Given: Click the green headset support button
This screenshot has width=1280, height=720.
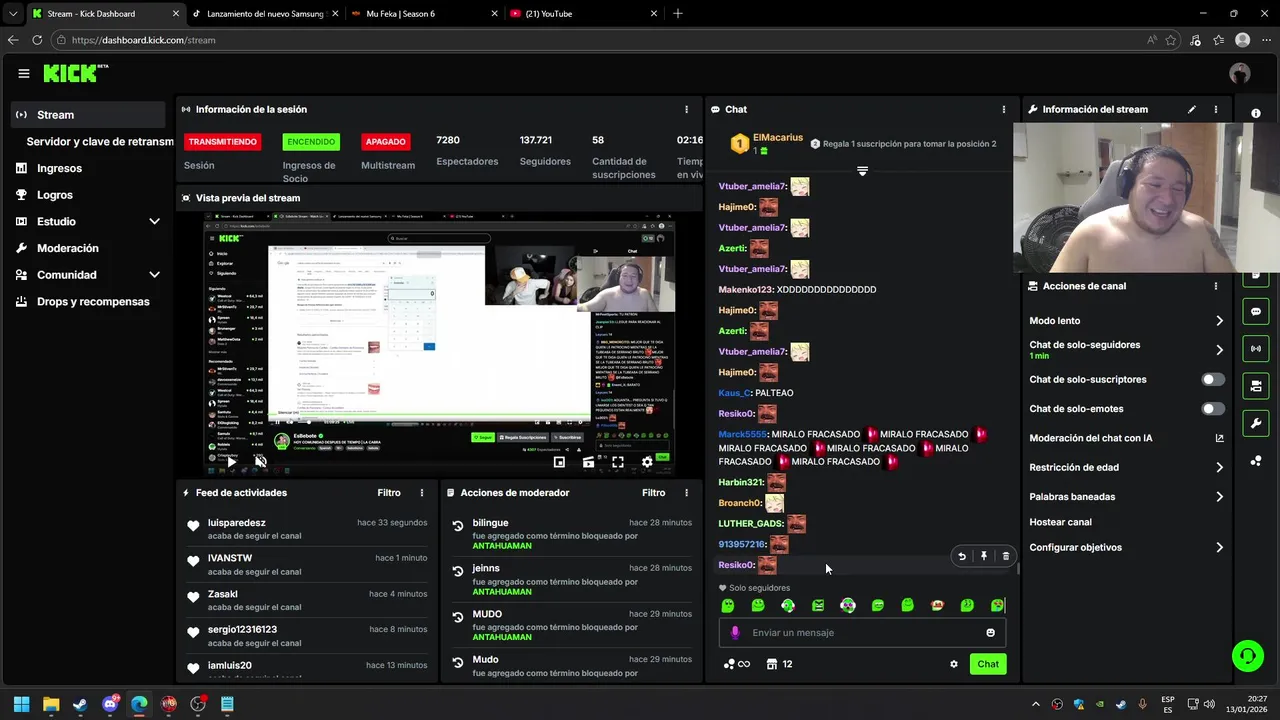Looking at the screenshot, I should click(x=1248, y=656).
